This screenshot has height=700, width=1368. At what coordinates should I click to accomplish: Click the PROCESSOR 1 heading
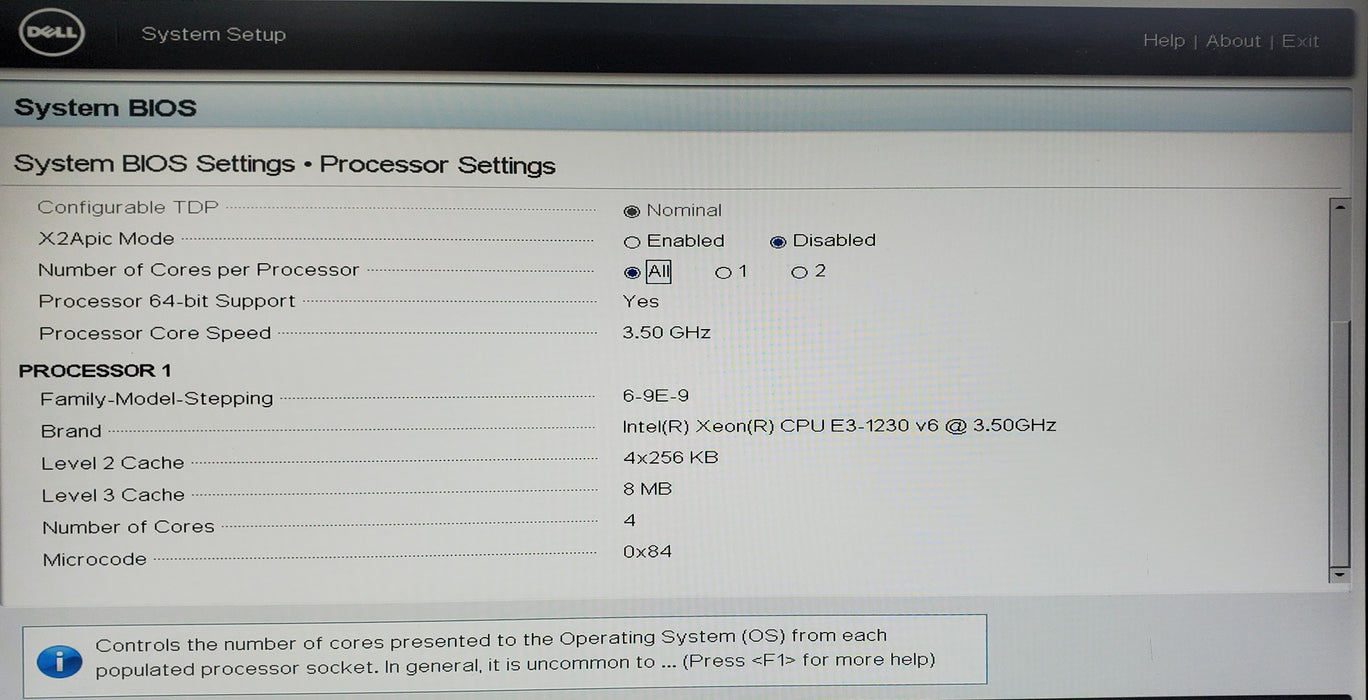tap(95, 371)
